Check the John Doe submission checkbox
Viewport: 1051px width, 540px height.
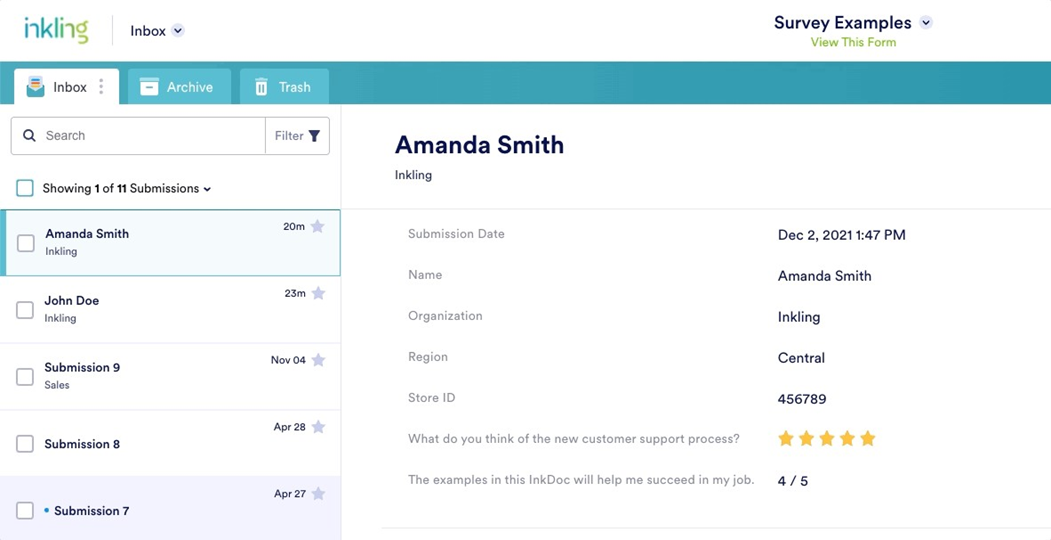25,310
